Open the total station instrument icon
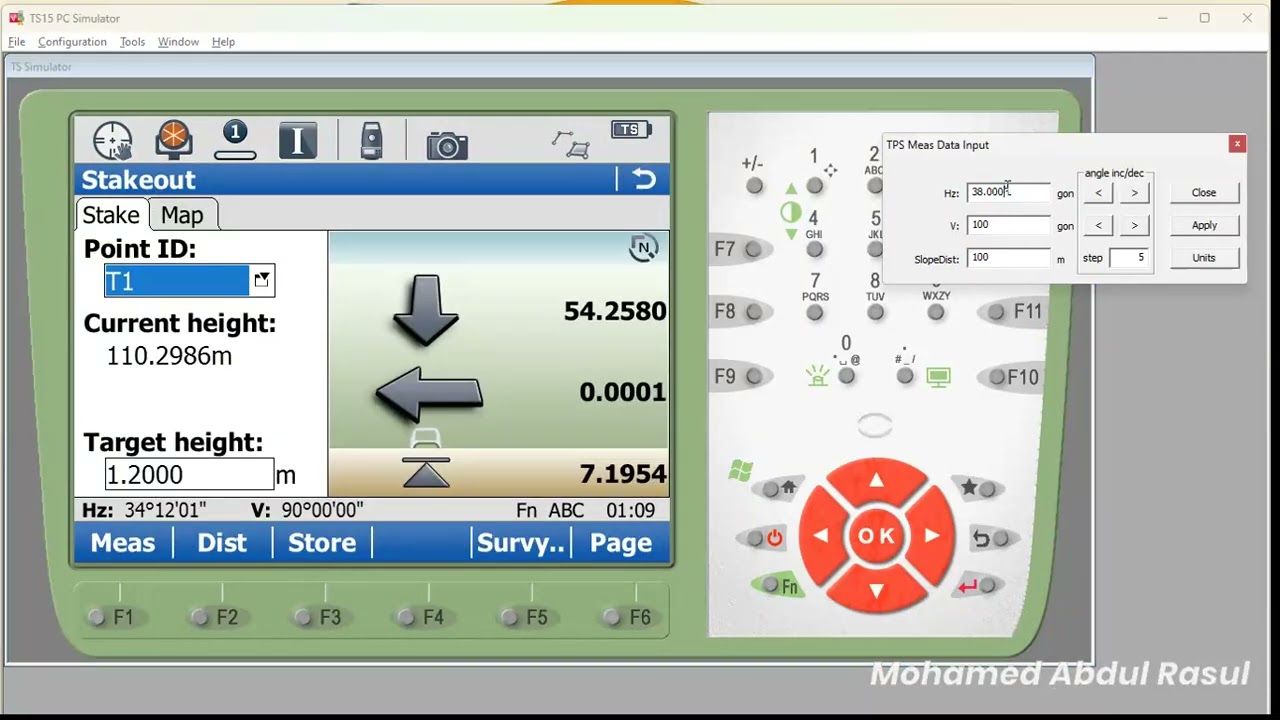 371,141
